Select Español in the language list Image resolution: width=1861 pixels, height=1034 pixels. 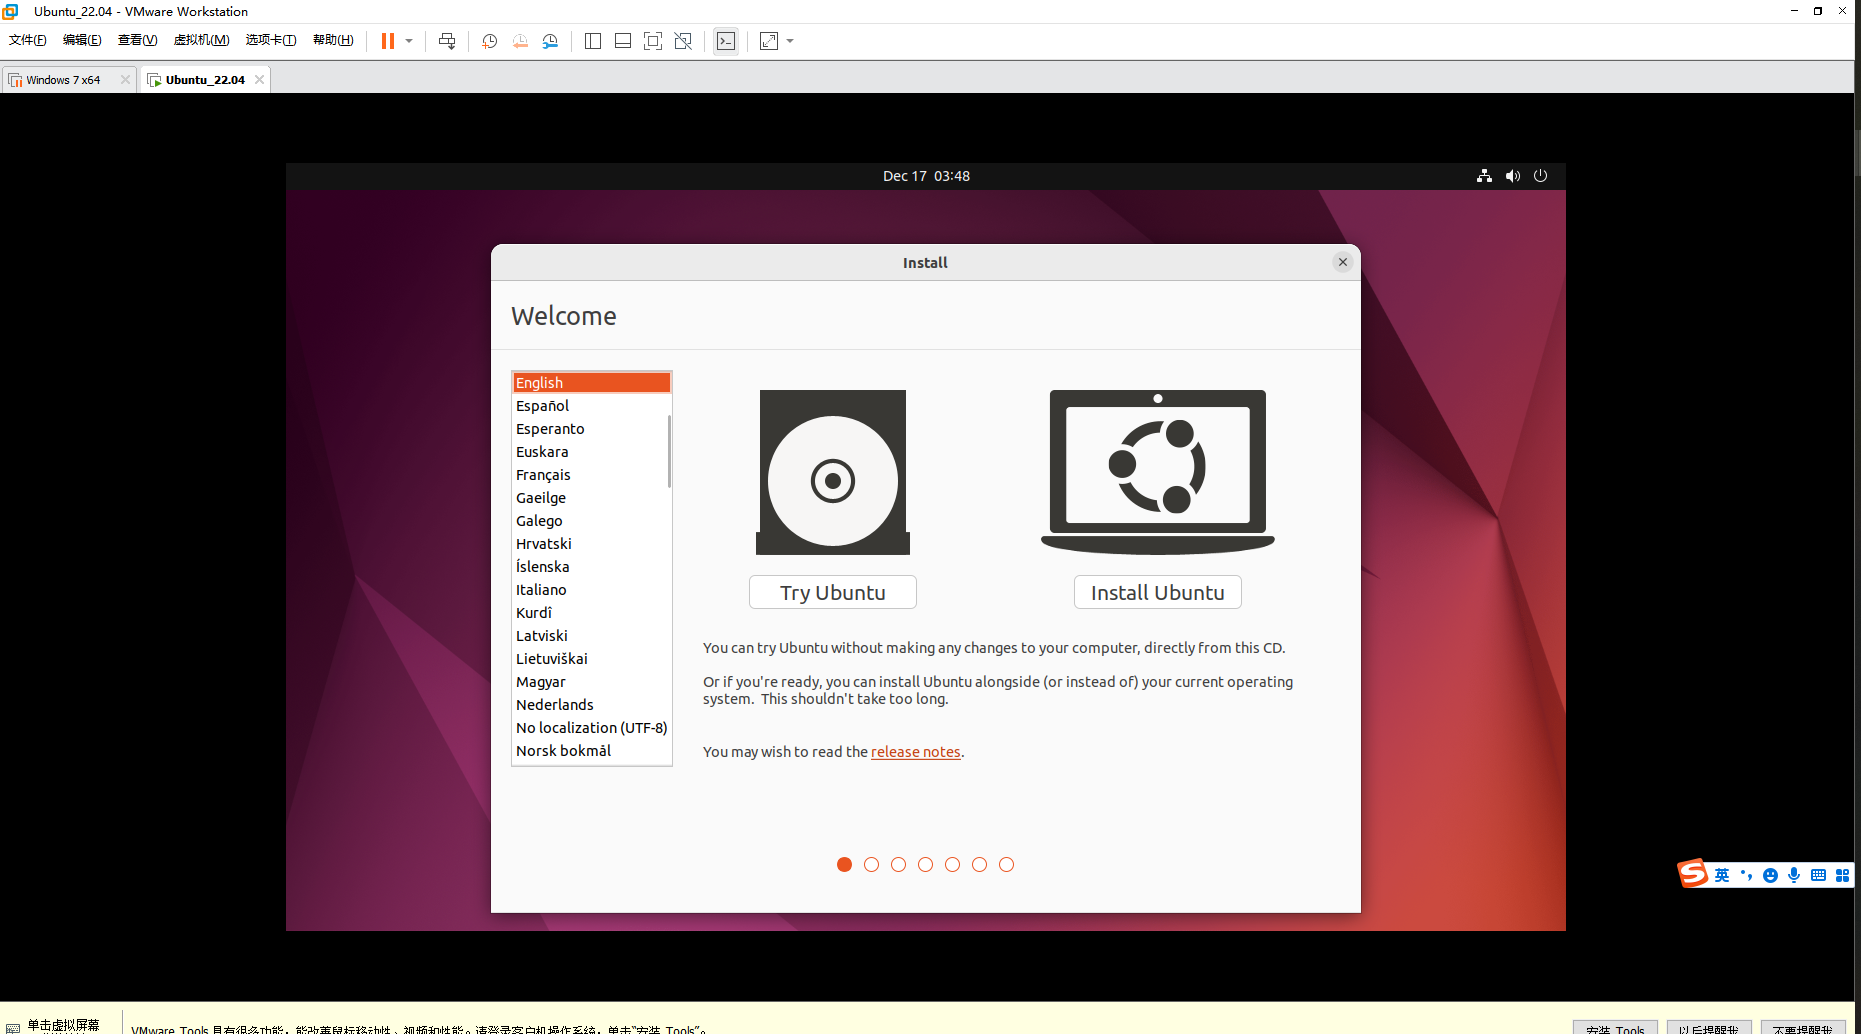[591, 406]
